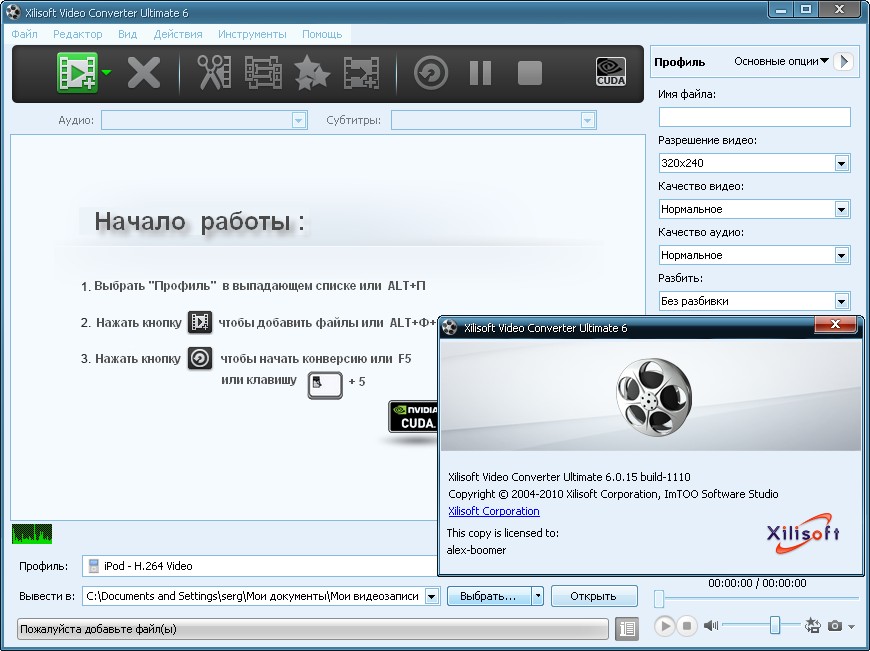This screenshot has width=870, height=651.
Task: Open the Merge filmstrip tool
Action: 263,72
